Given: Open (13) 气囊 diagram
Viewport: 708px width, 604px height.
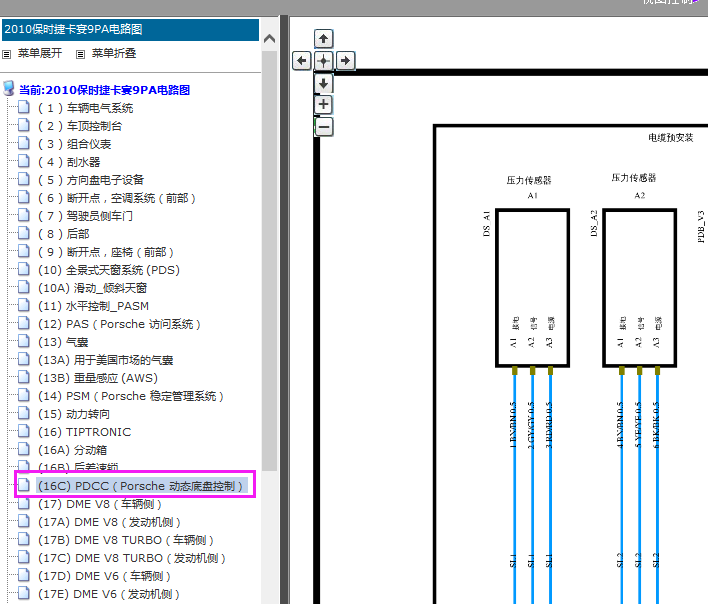Looking at the screenshot, I should [x=63, y=342].
